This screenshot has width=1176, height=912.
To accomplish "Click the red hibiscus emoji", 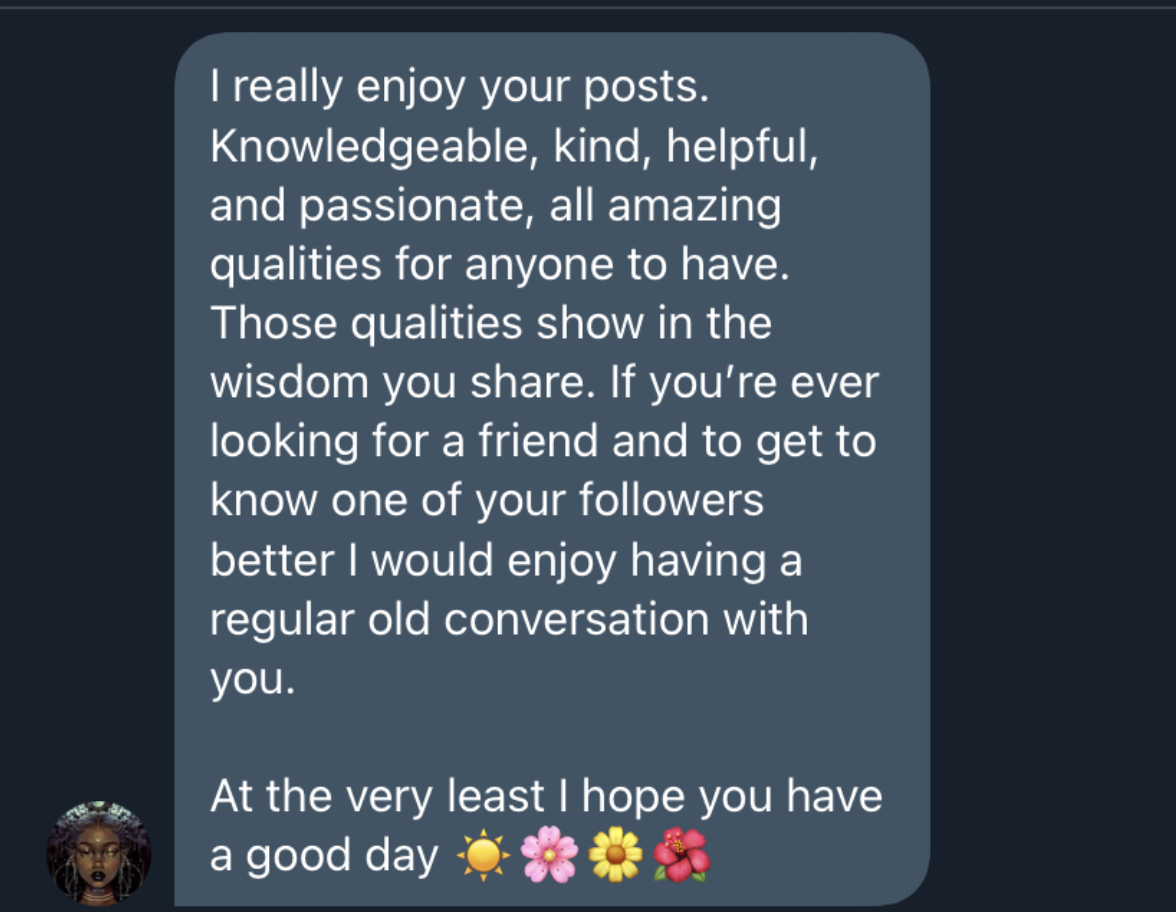I will click(x=681, y=857).
